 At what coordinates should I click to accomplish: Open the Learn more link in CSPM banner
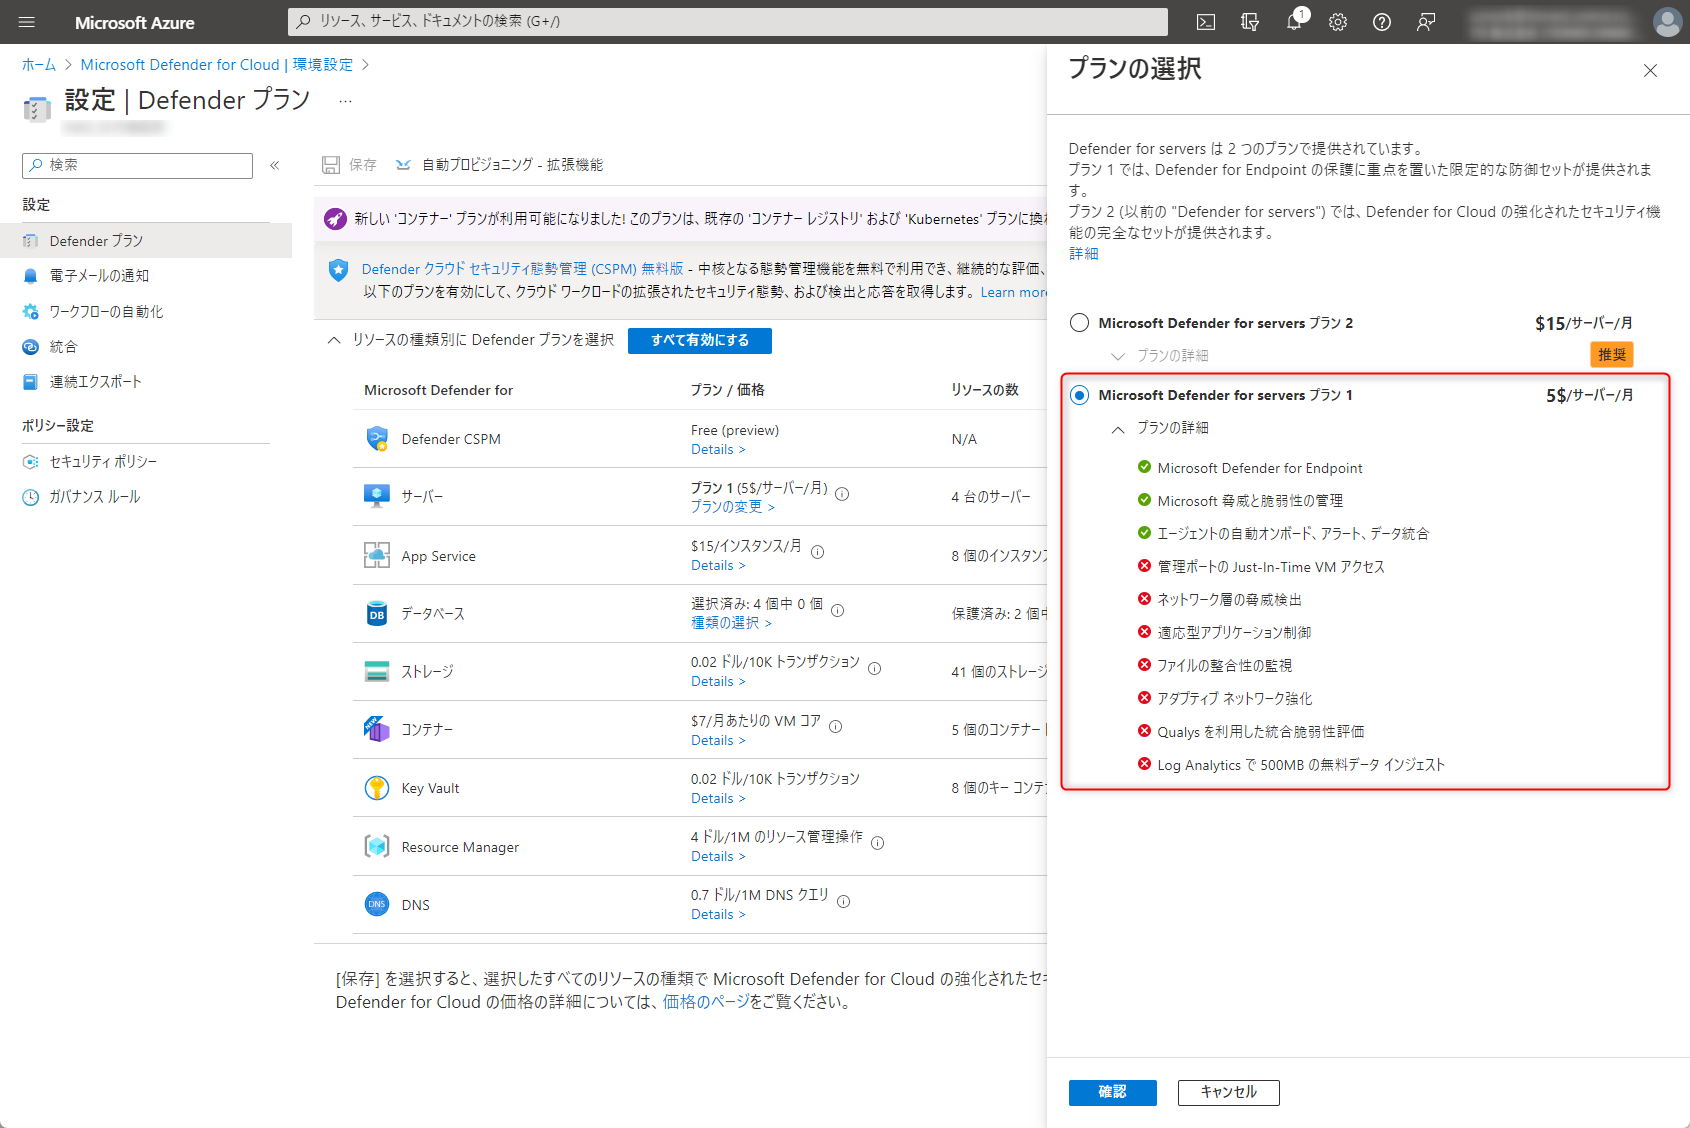pyautogui.click(x=1014, y=292)
